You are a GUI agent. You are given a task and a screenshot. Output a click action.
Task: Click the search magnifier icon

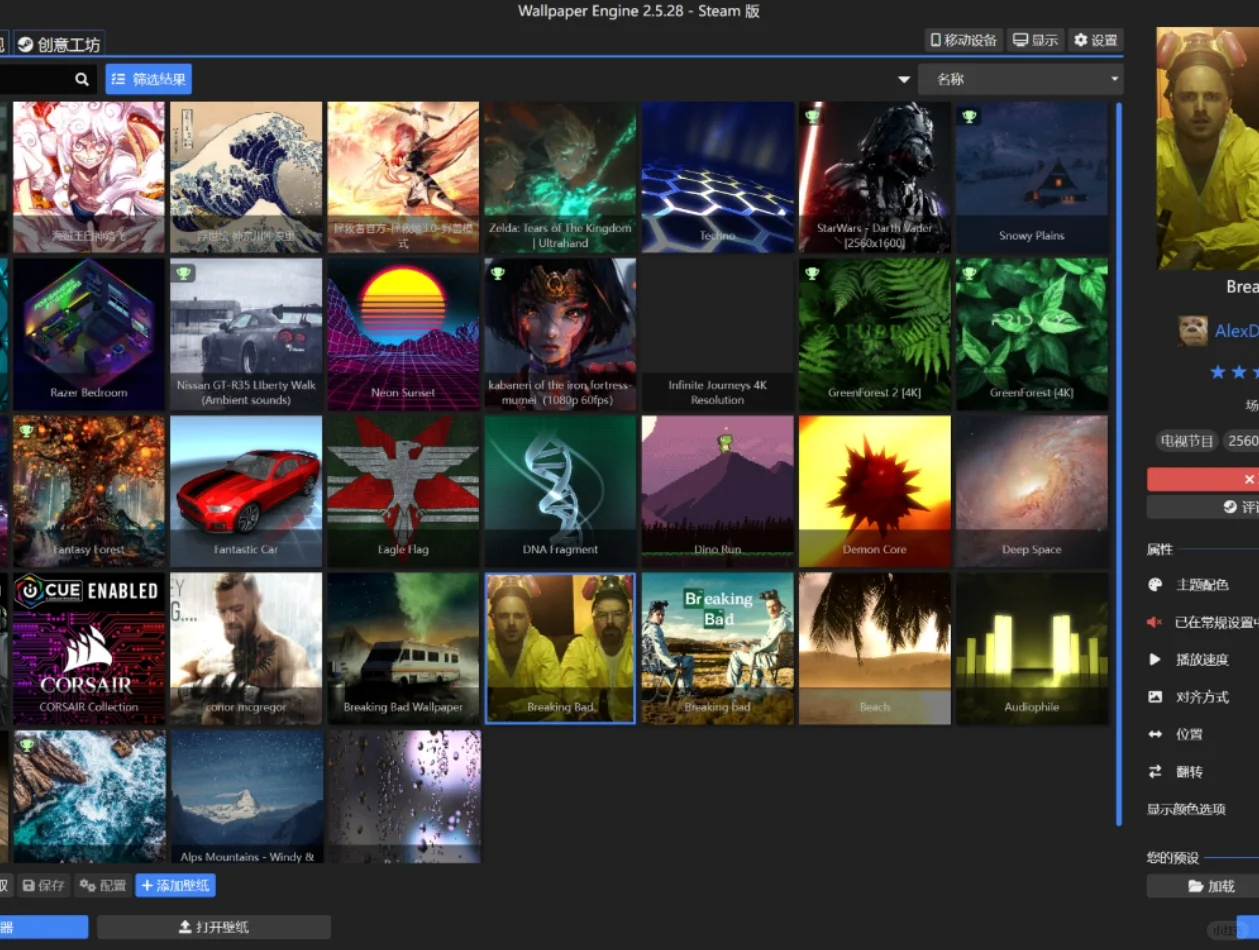(x=82, y=79)
